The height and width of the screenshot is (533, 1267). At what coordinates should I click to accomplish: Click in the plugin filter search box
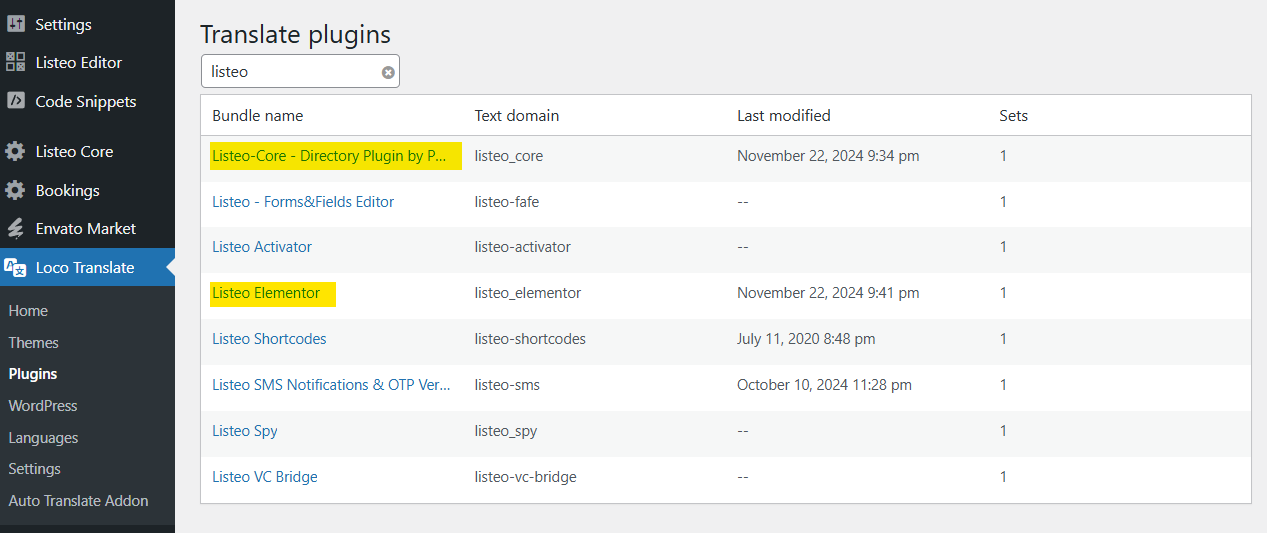(290, 72)
